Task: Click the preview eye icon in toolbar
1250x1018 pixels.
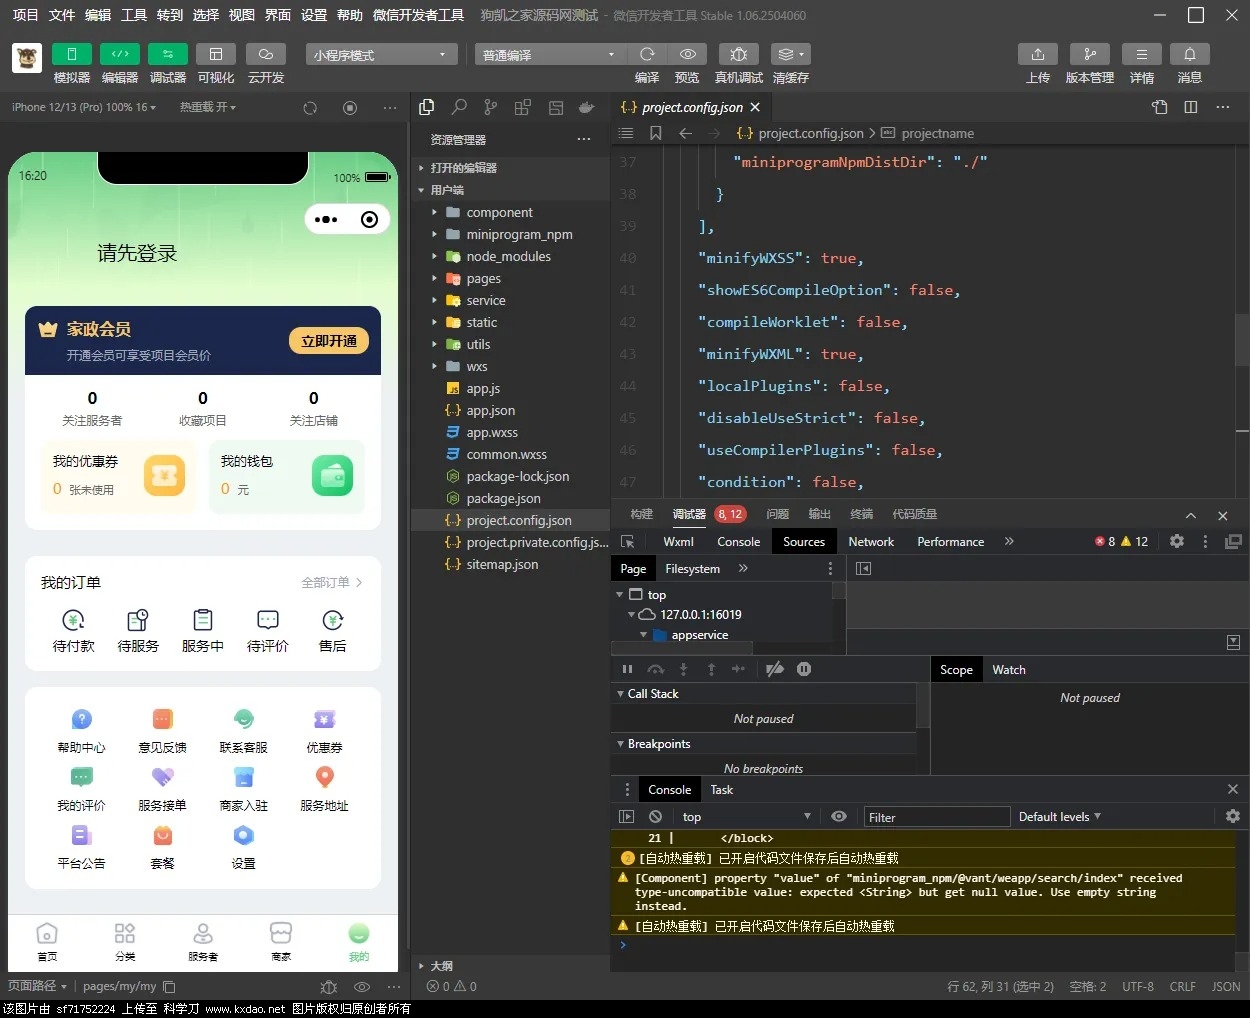Action: click(687, 55)
